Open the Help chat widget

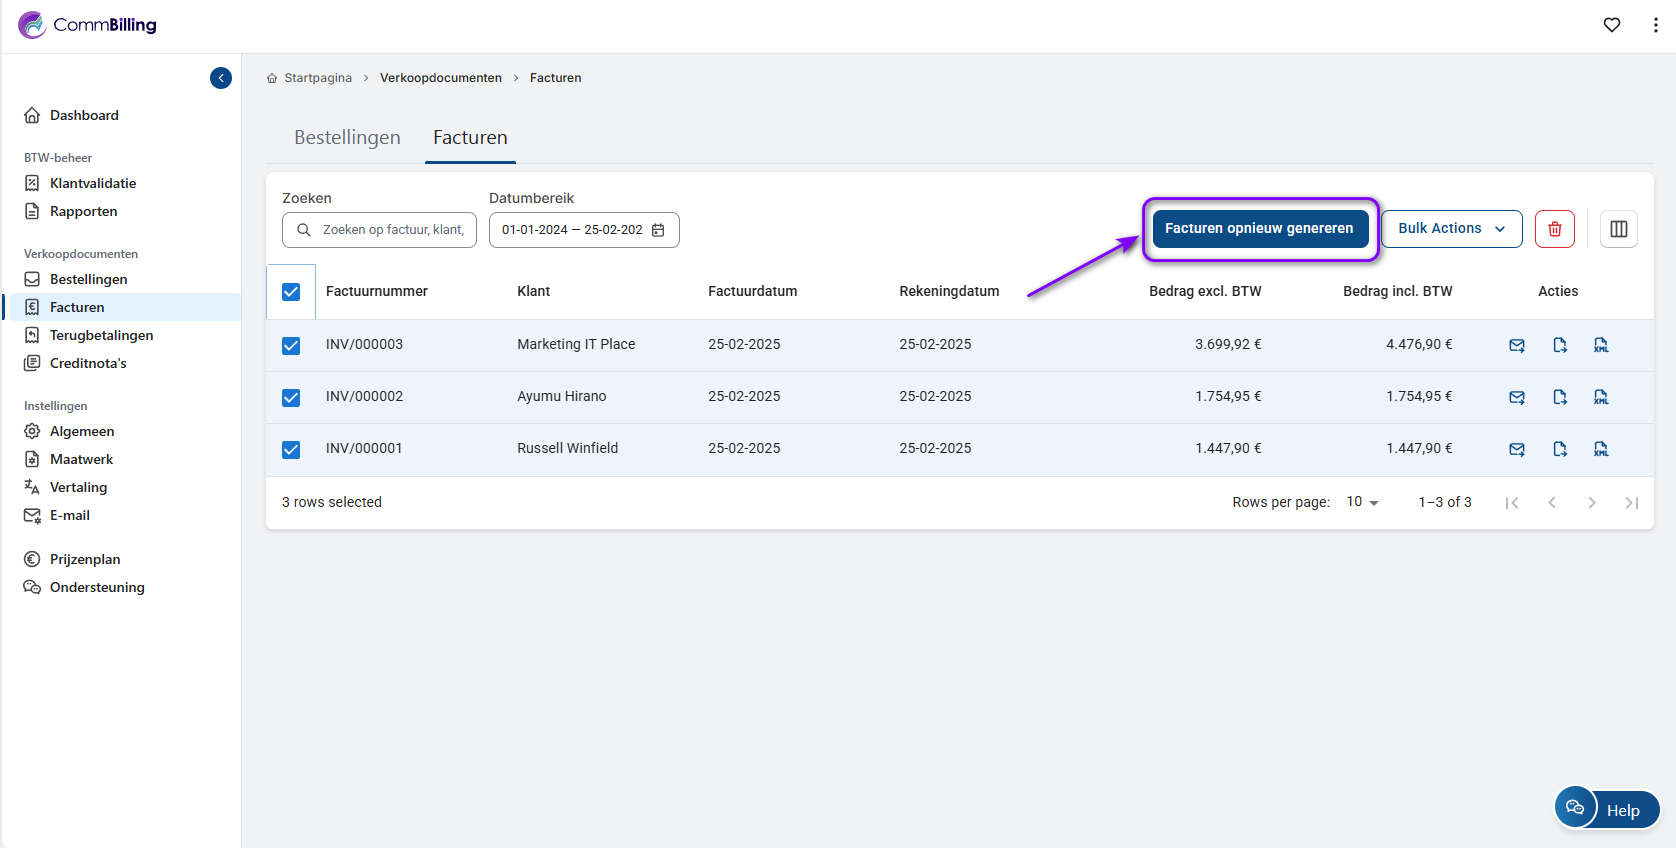pos(1607,809)
